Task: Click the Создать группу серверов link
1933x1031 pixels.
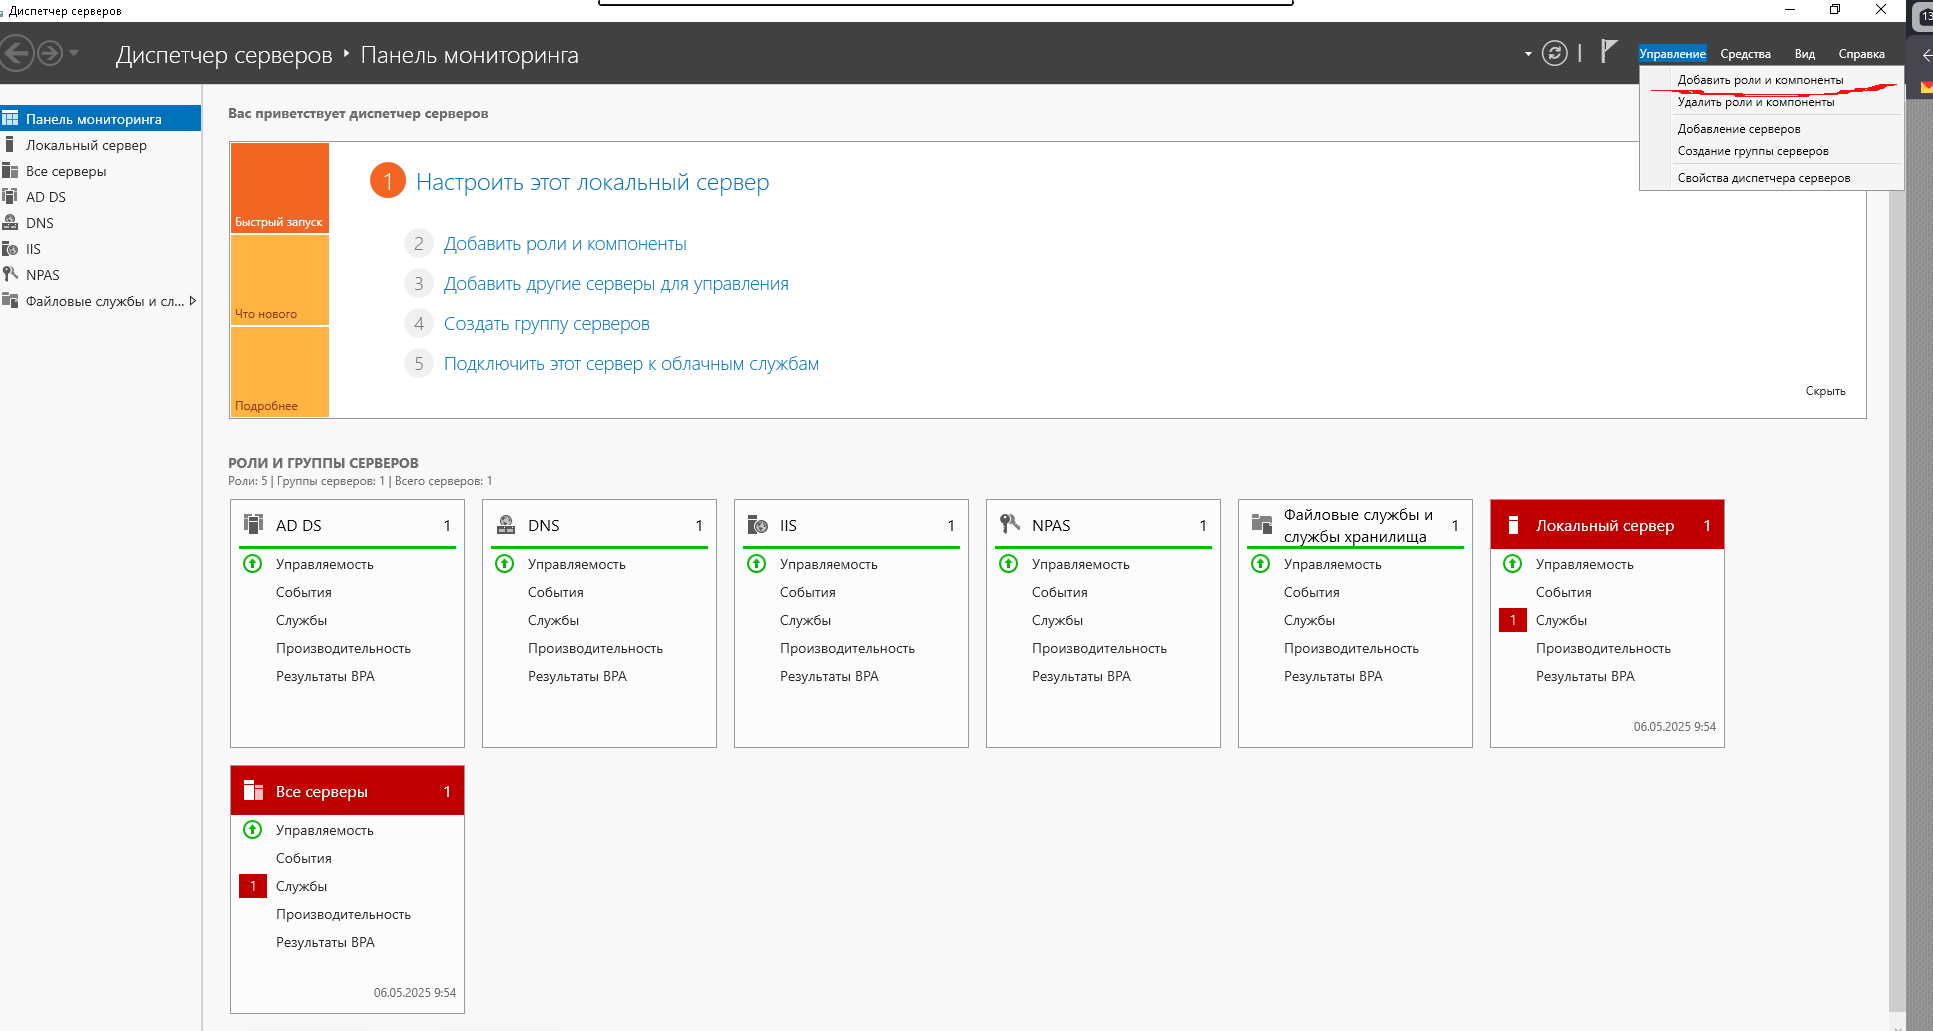Action: pos(546,324)
